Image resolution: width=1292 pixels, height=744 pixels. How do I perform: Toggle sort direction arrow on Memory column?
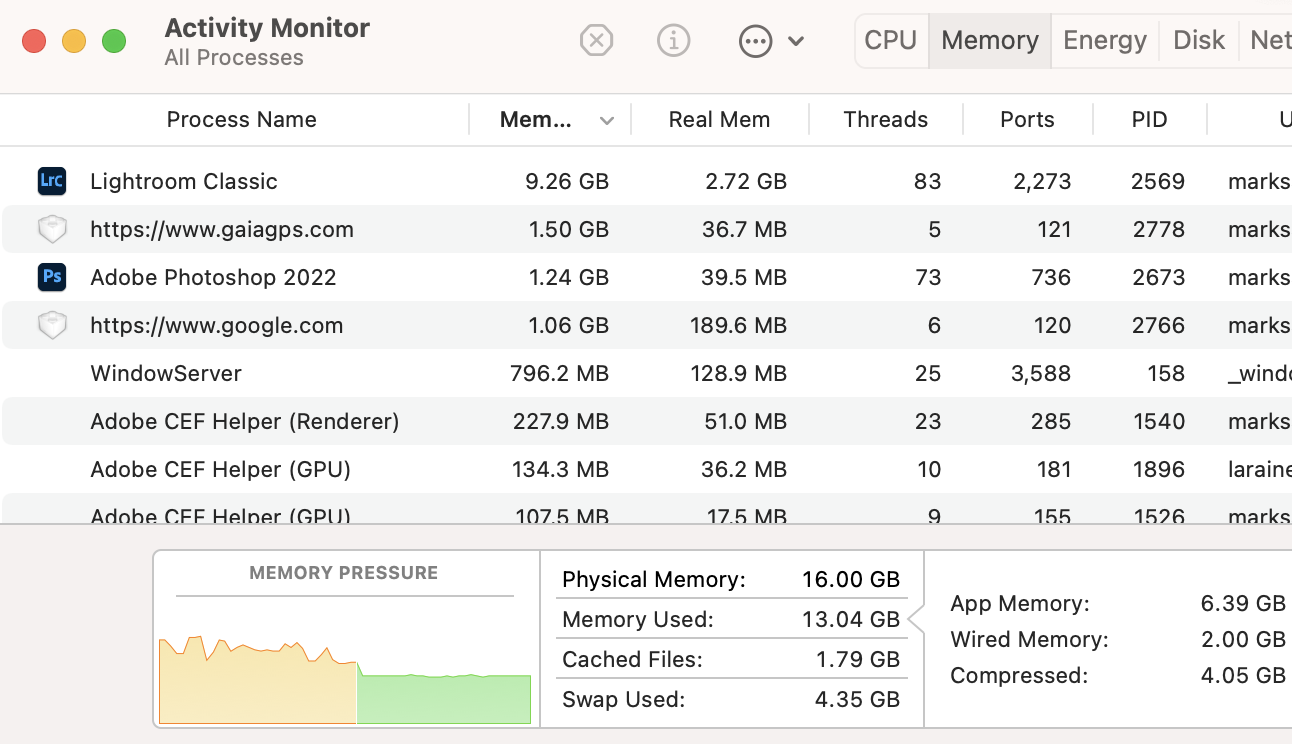607,121
